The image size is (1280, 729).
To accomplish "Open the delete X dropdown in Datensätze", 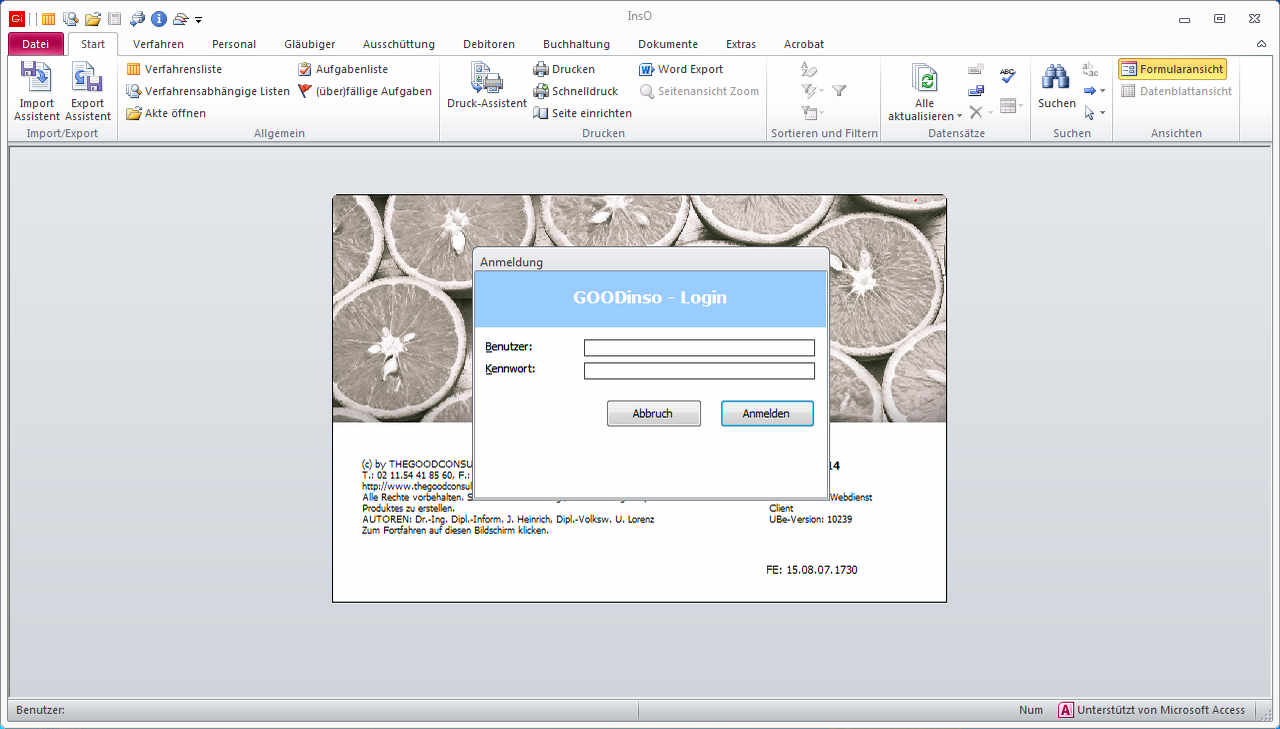I will (x=991, y=113).
